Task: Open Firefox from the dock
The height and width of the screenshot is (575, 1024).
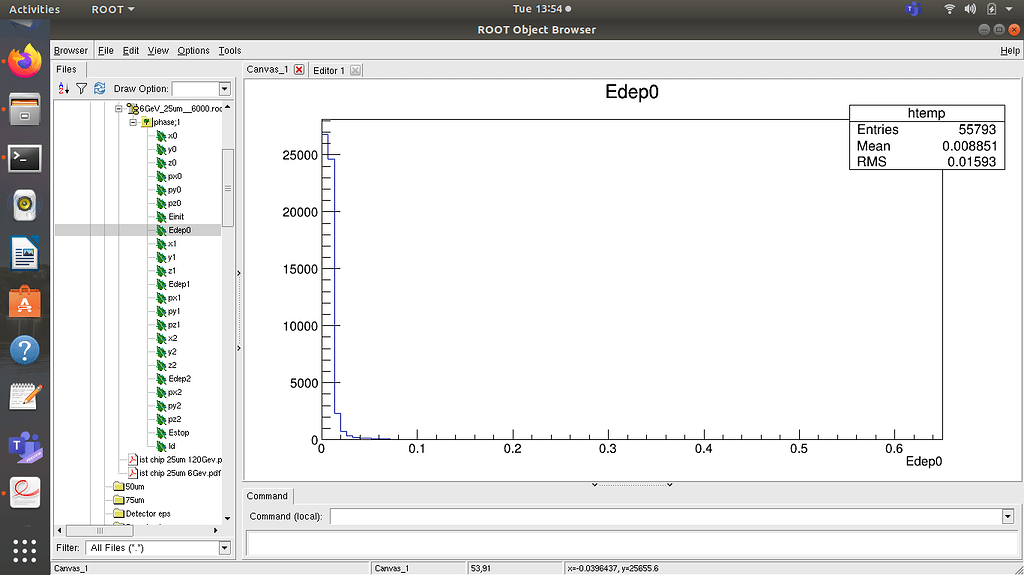Action: tap(25, 60)
